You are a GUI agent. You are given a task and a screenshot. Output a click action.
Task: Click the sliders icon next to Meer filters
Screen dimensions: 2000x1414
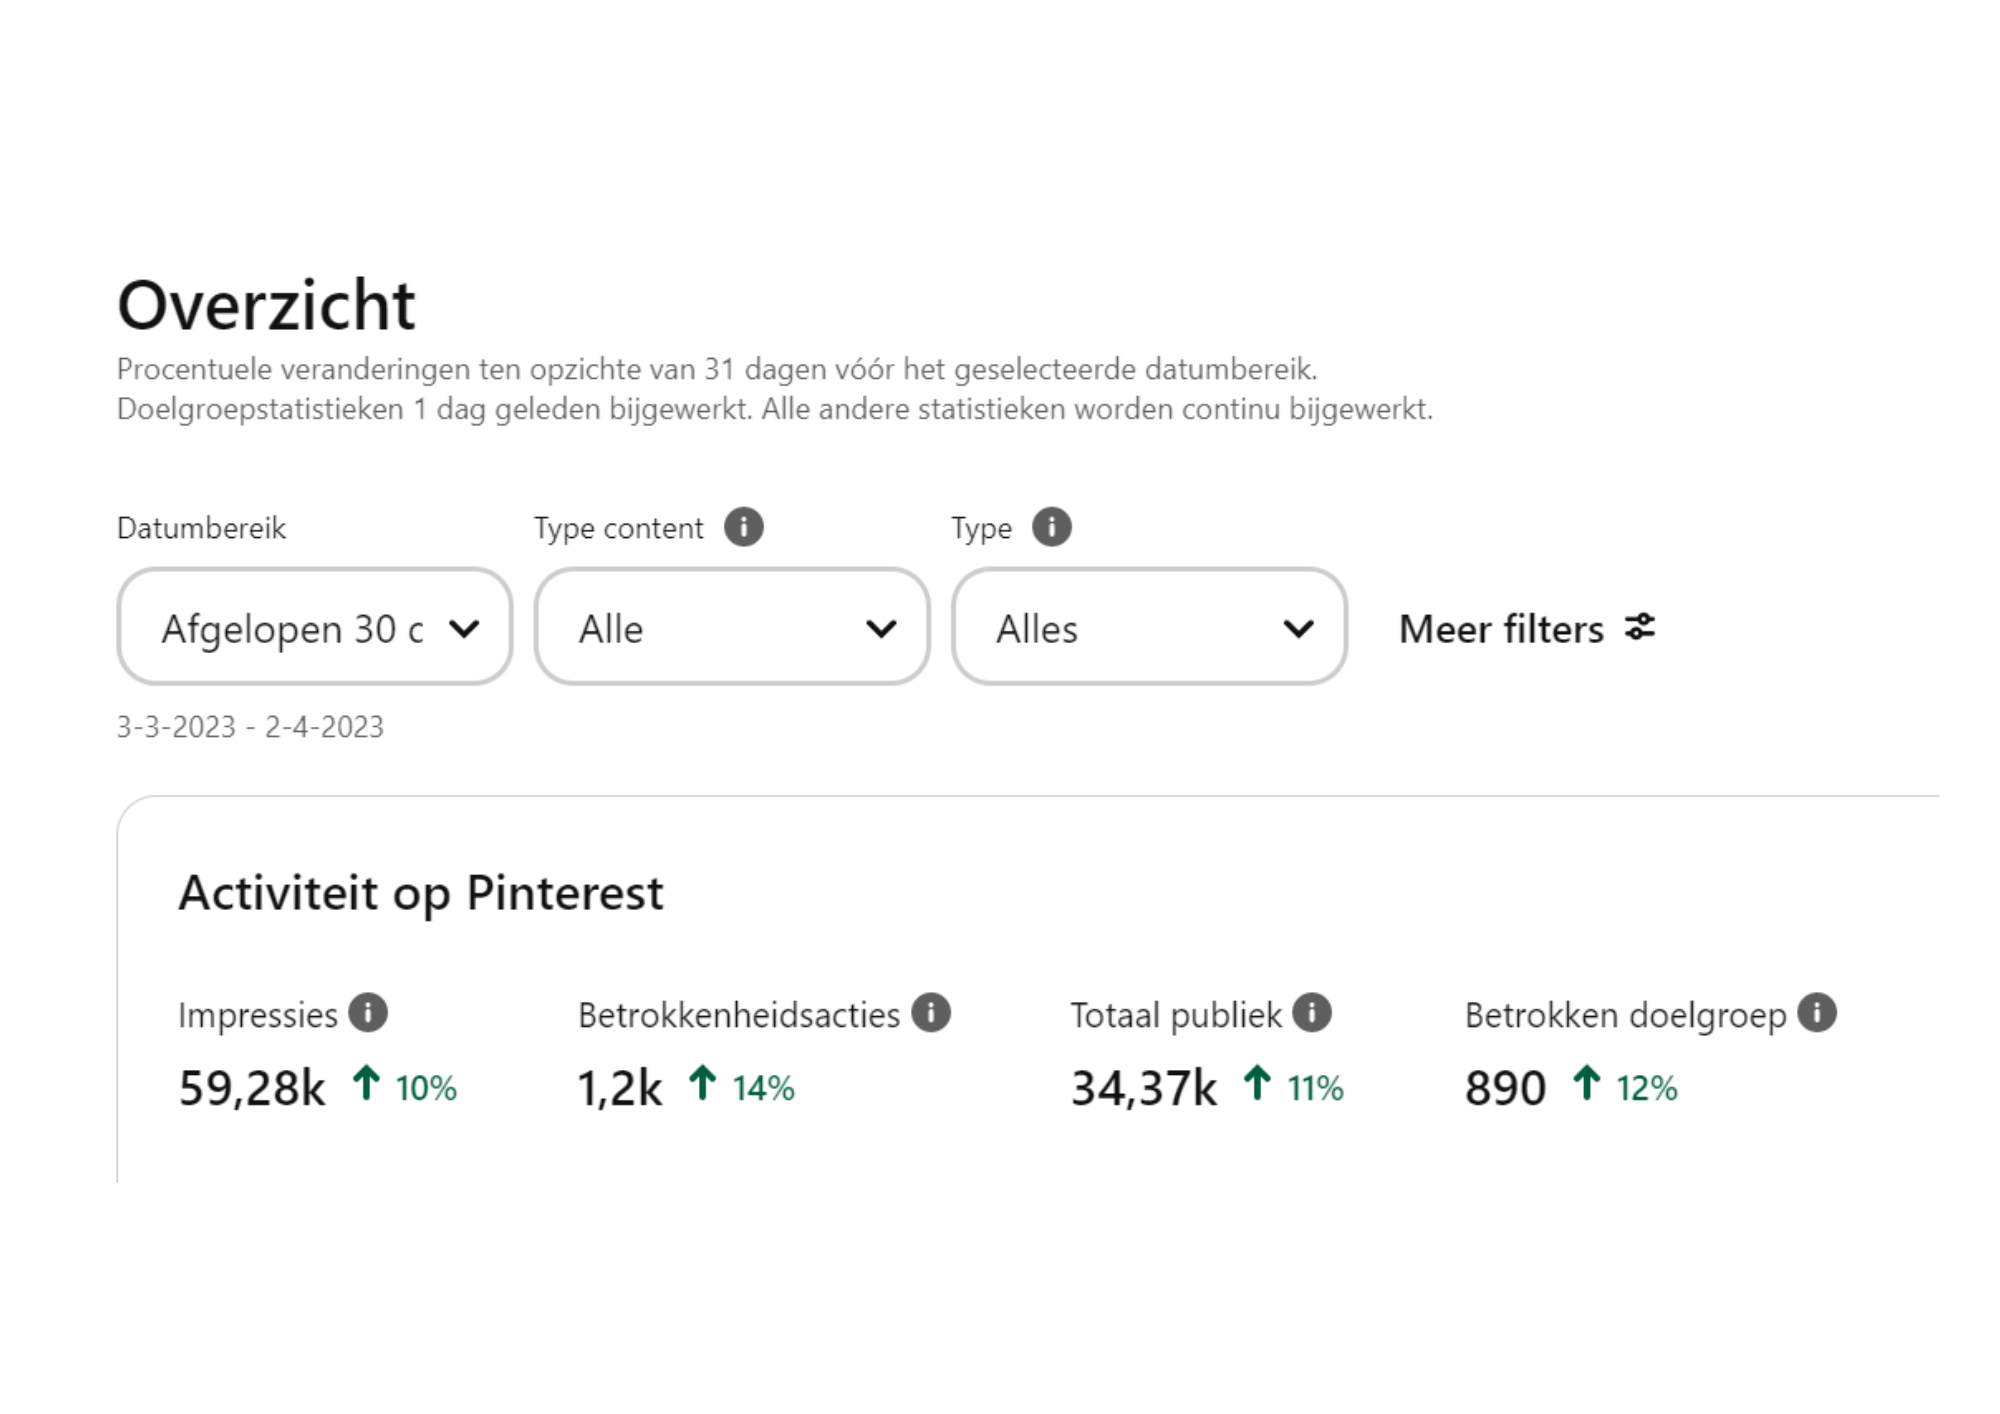click(1640, 627)
